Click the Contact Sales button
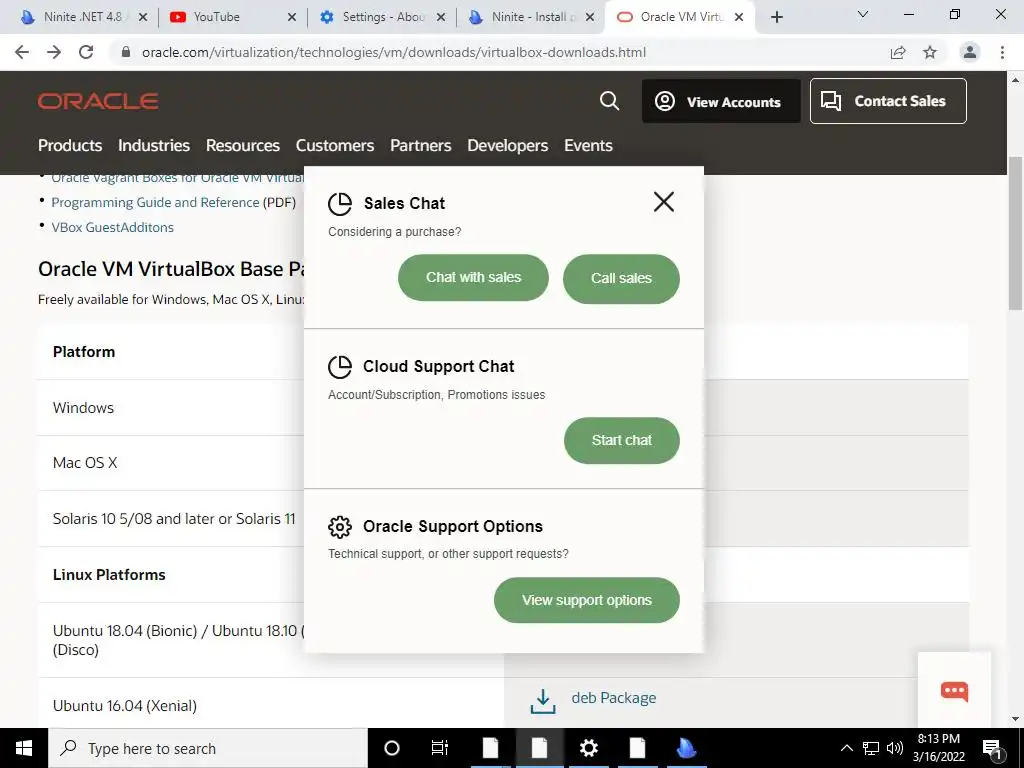Screen dimensions: 1024x768 (888, 101)
